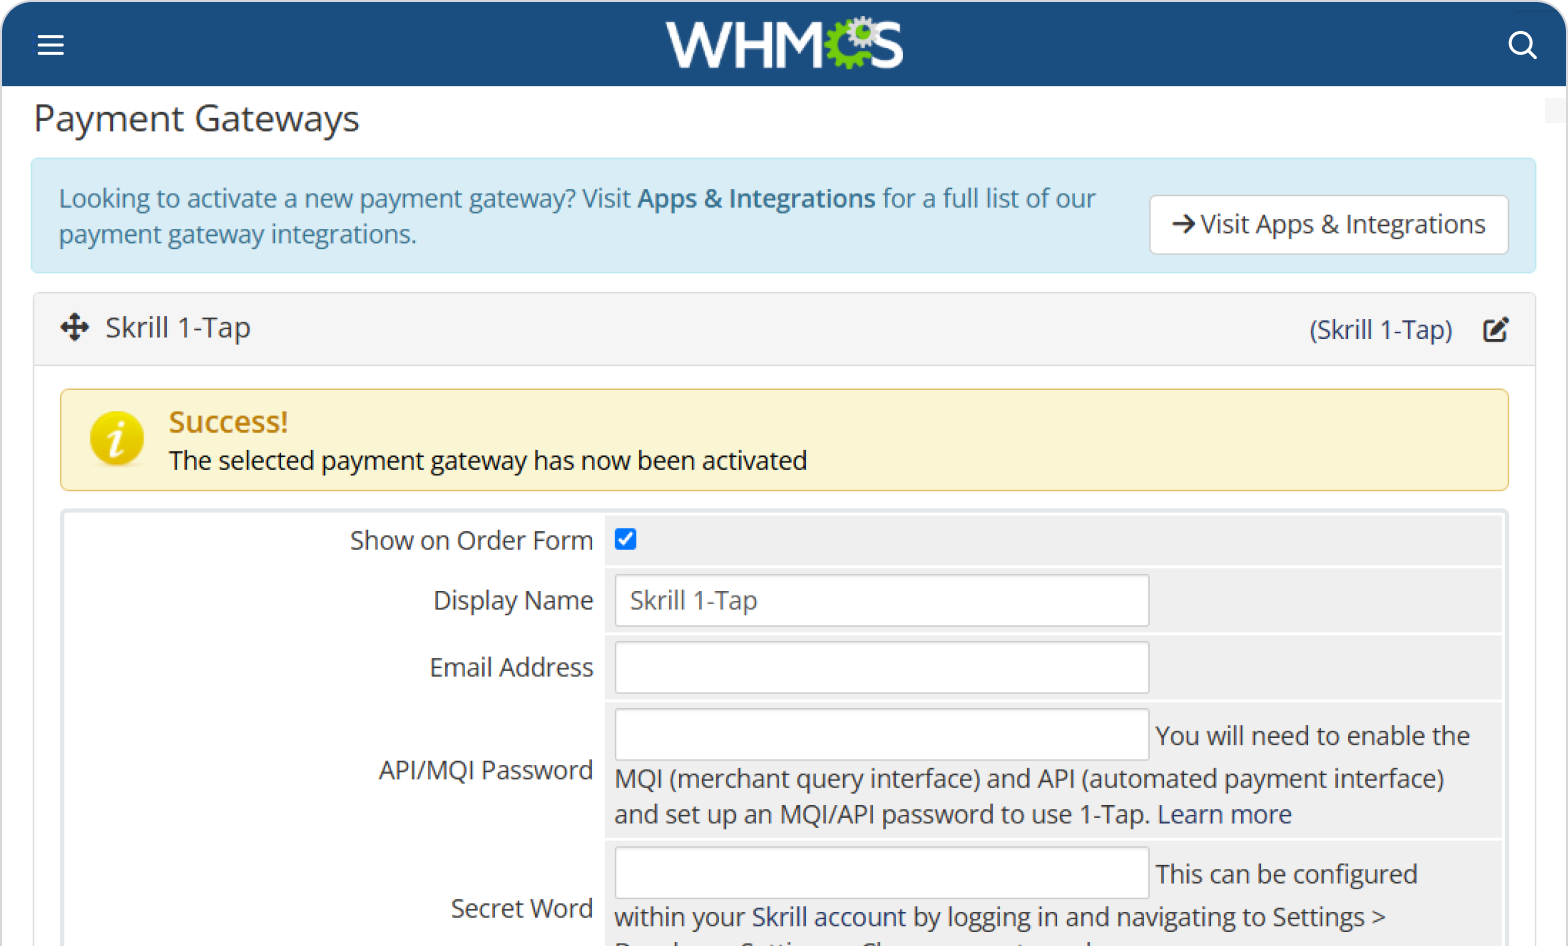Viewport: 1568px width, 946px height.
Task: Open the hamburger navigation menu
Action: coord(51,45)
